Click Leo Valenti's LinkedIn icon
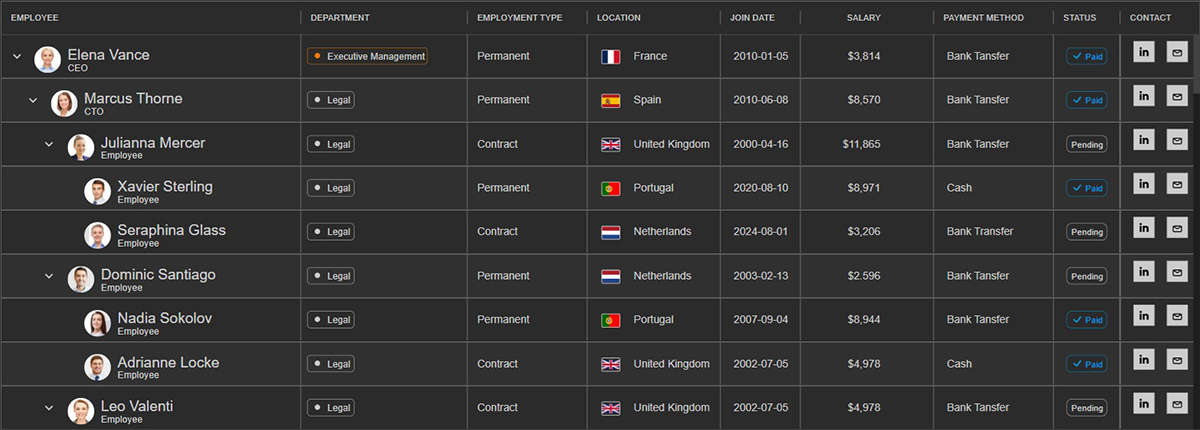This screenshot has height=430, width=1200. 1144,403
